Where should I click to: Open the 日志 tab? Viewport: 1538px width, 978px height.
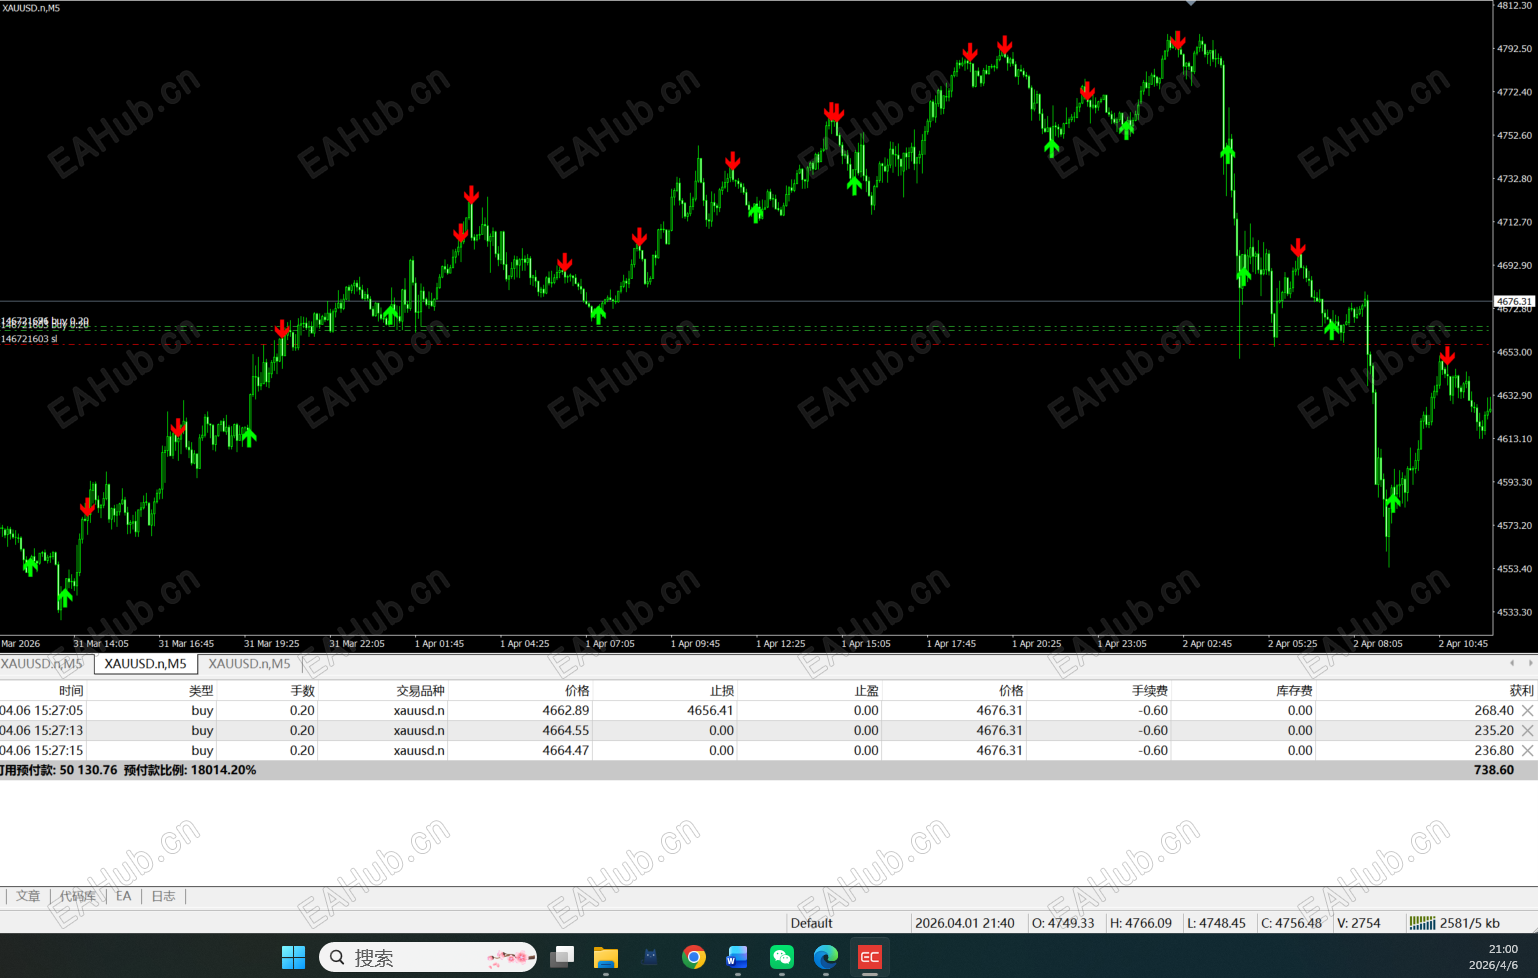click(x=163, y=896)
